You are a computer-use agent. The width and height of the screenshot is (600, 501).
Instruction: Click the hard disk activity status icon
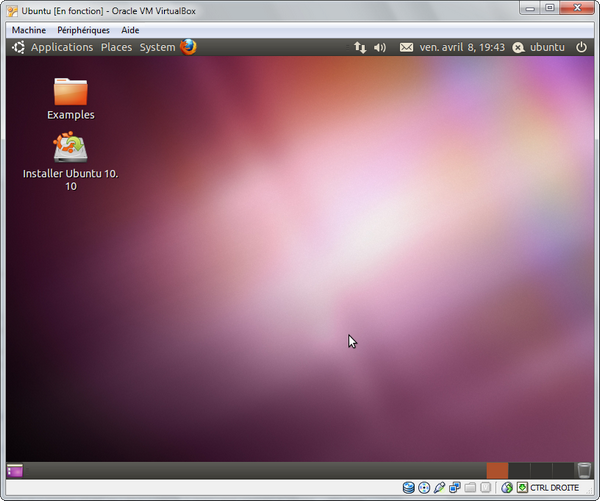point(409,488)
